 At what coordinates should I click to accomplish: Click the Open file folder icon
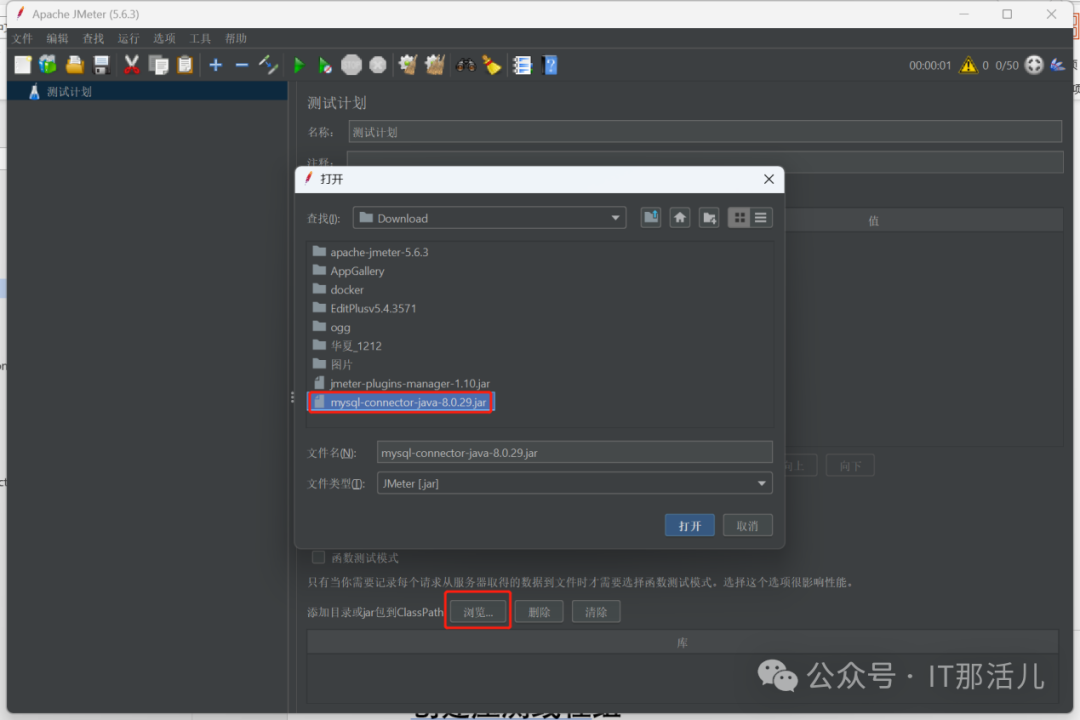click(74, 65)
